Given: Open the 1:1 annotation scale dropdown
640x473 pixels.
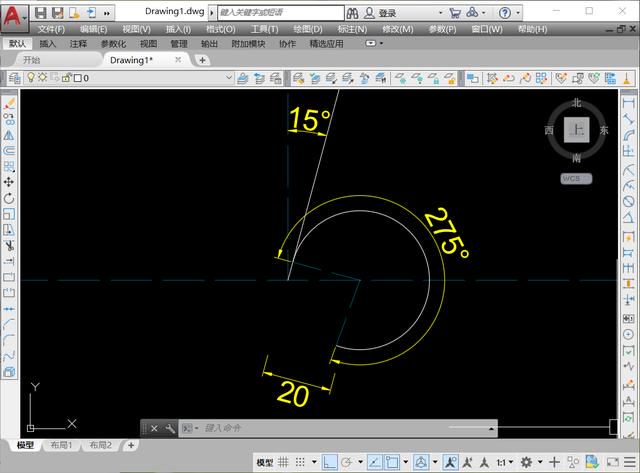Looking at the screenshot, I should tap(504, 462).
